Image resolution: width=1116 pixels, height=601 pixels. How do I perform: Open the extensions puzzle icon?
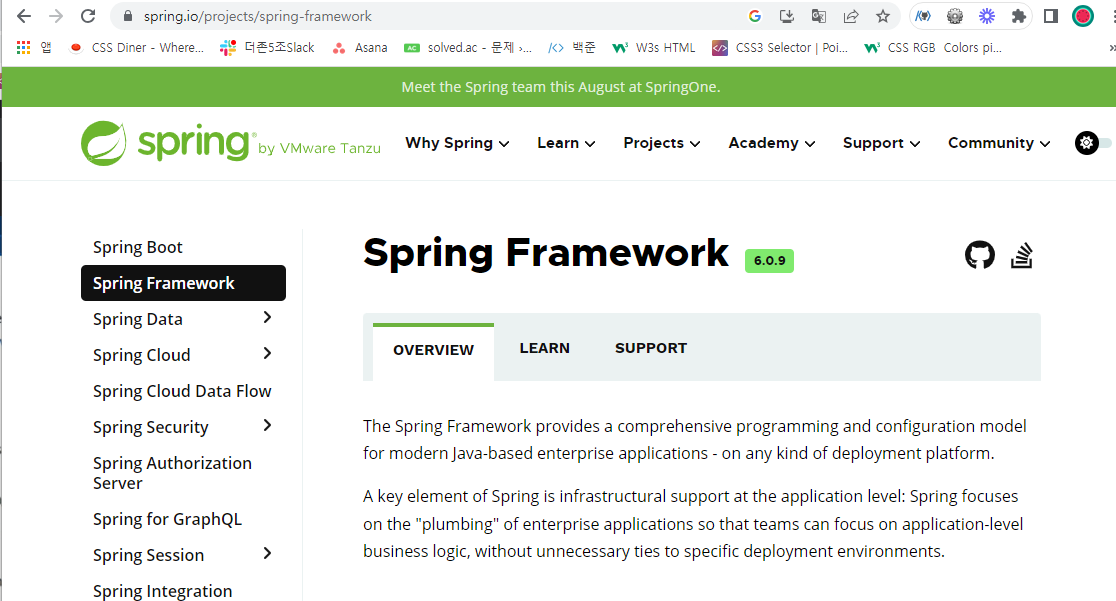coord(1018,16)
